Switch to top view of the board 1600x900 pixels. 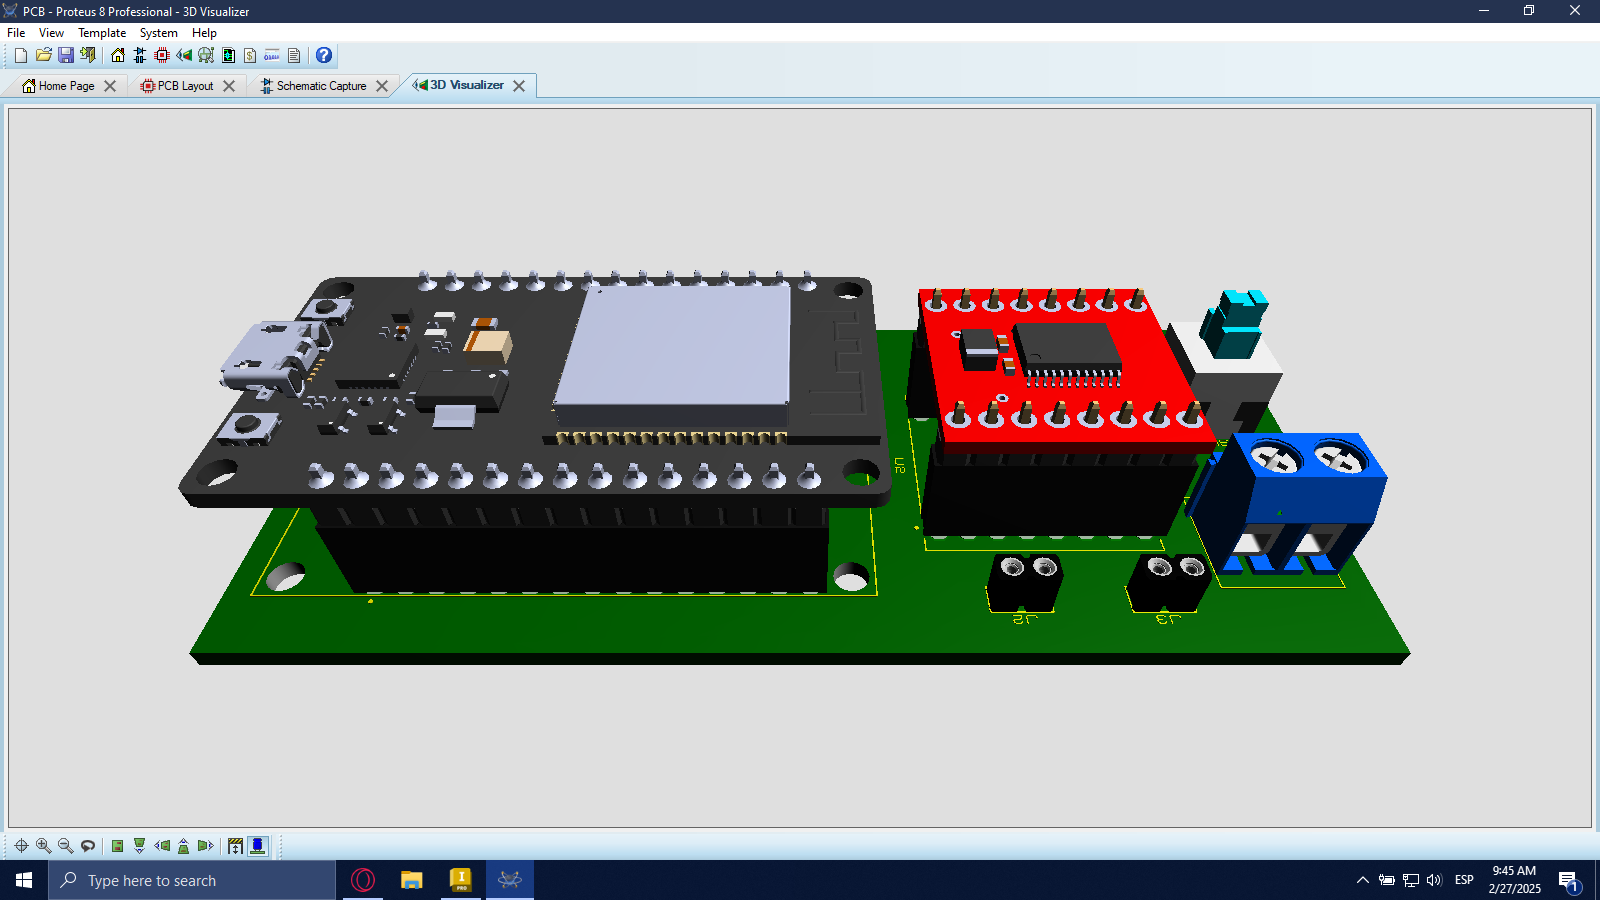coord(118,846)
